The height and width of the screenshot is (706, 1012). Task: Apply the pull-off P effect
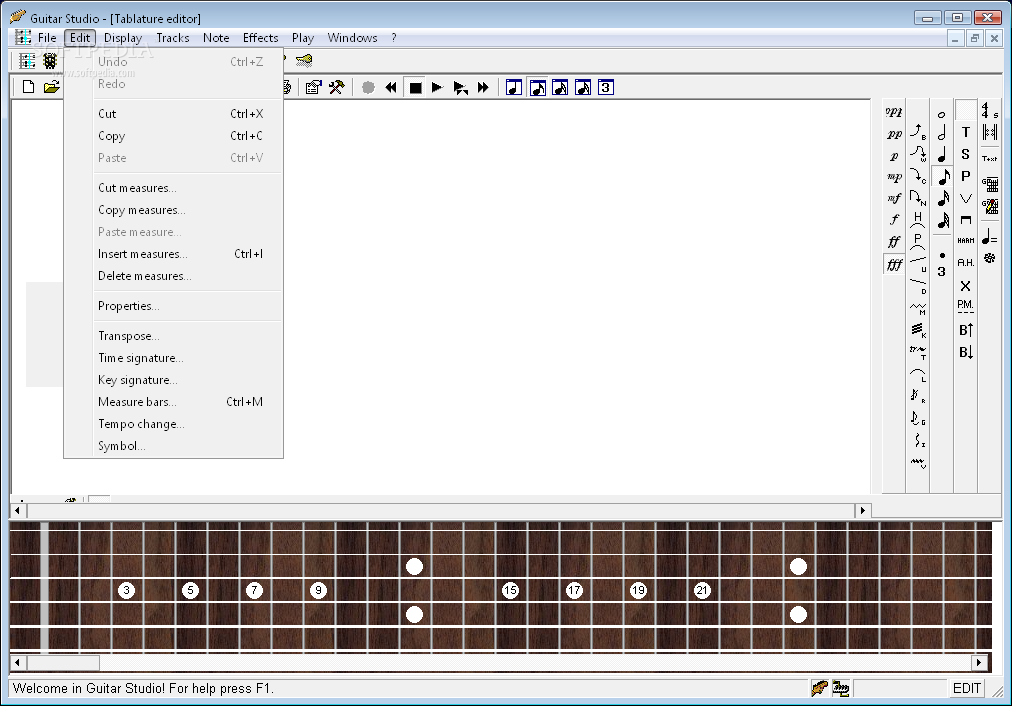point(918,241)
